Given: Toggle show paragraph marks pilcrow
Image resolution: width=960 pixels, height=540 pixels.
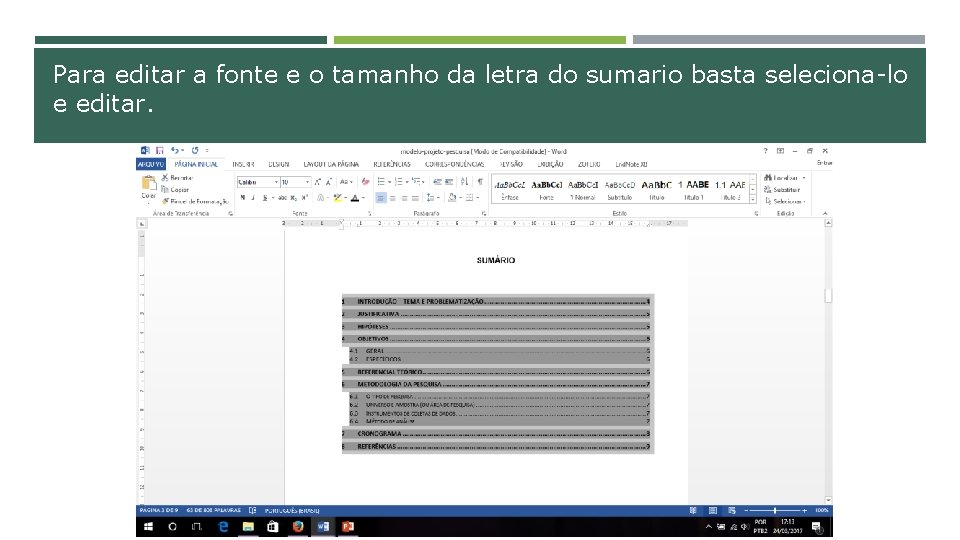Looking at the screenshot, I should pos(480,182).
